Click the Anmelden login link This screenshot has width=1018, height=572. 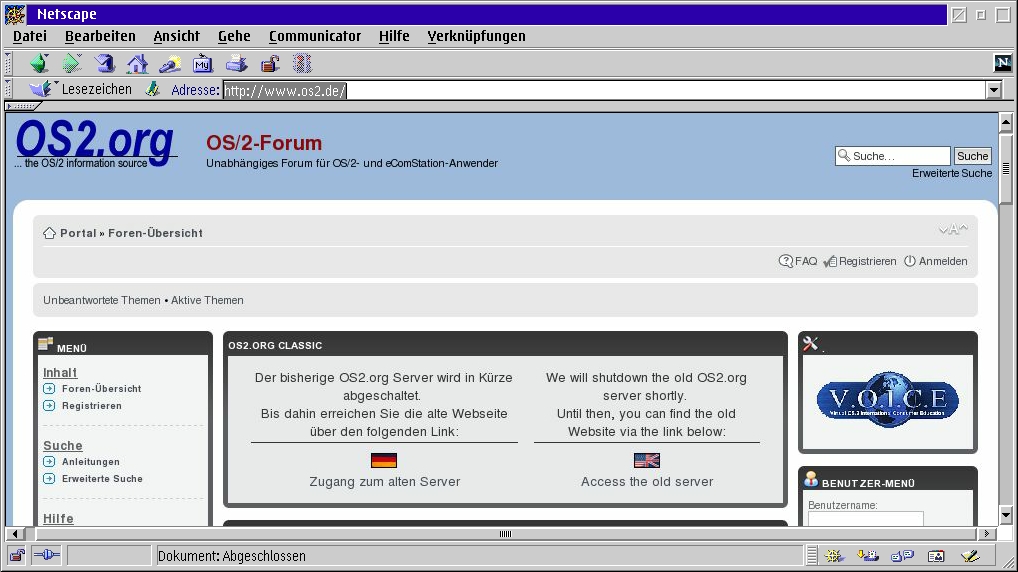click(x=943, y=261)
